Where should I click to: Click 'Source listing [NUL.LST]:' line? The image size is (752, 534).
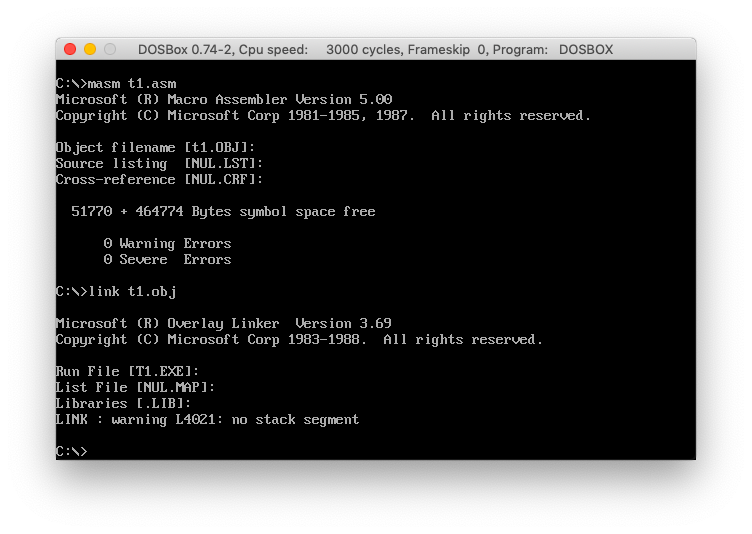click(x=159, y=164)
